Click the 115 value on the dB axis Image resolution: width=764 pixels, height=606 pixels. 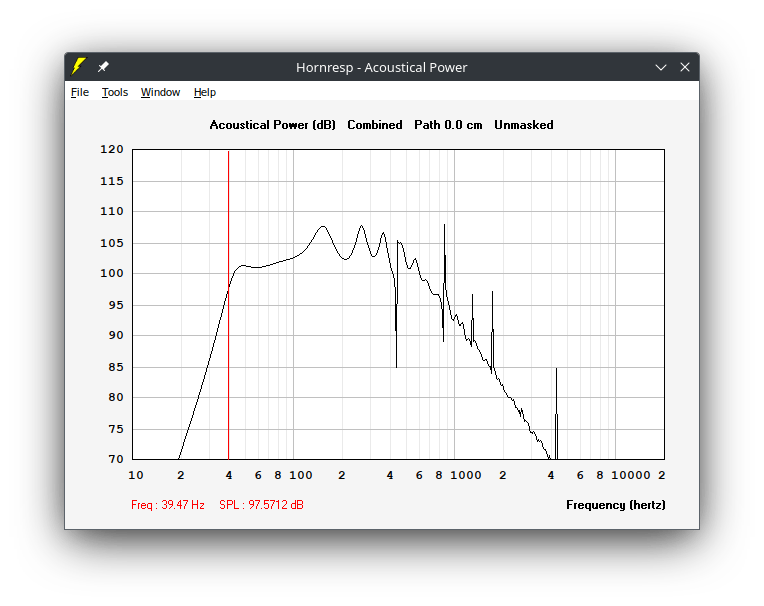(112, 181)
